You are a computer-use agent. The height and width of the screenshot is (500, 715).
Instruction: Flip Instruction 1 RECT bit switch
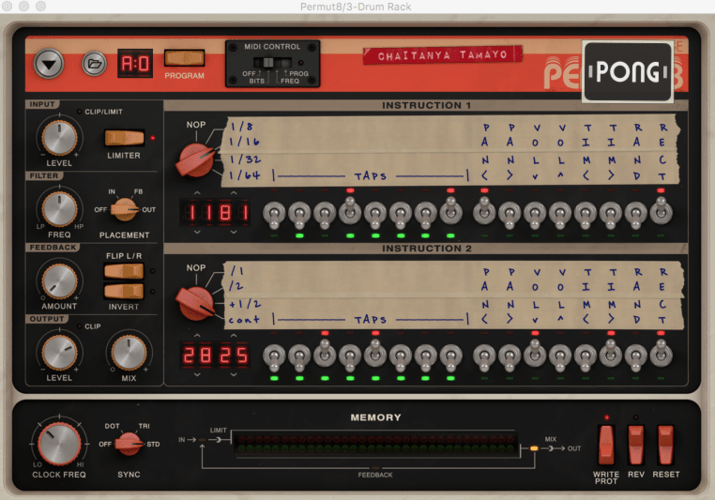tap(661, 211)
